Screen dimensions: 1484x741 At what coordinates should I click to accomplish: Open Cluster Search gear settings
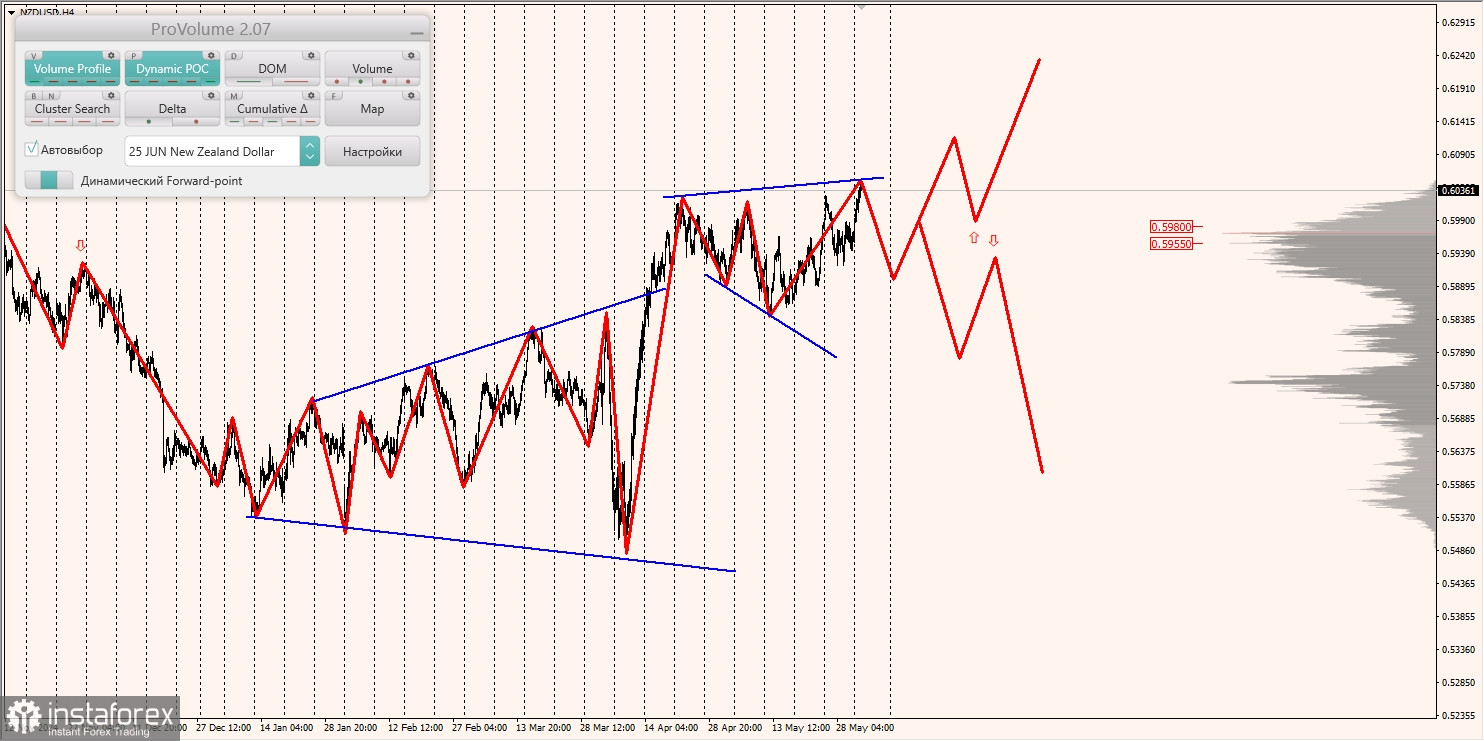pyautogui.click(x=111, y=95)
